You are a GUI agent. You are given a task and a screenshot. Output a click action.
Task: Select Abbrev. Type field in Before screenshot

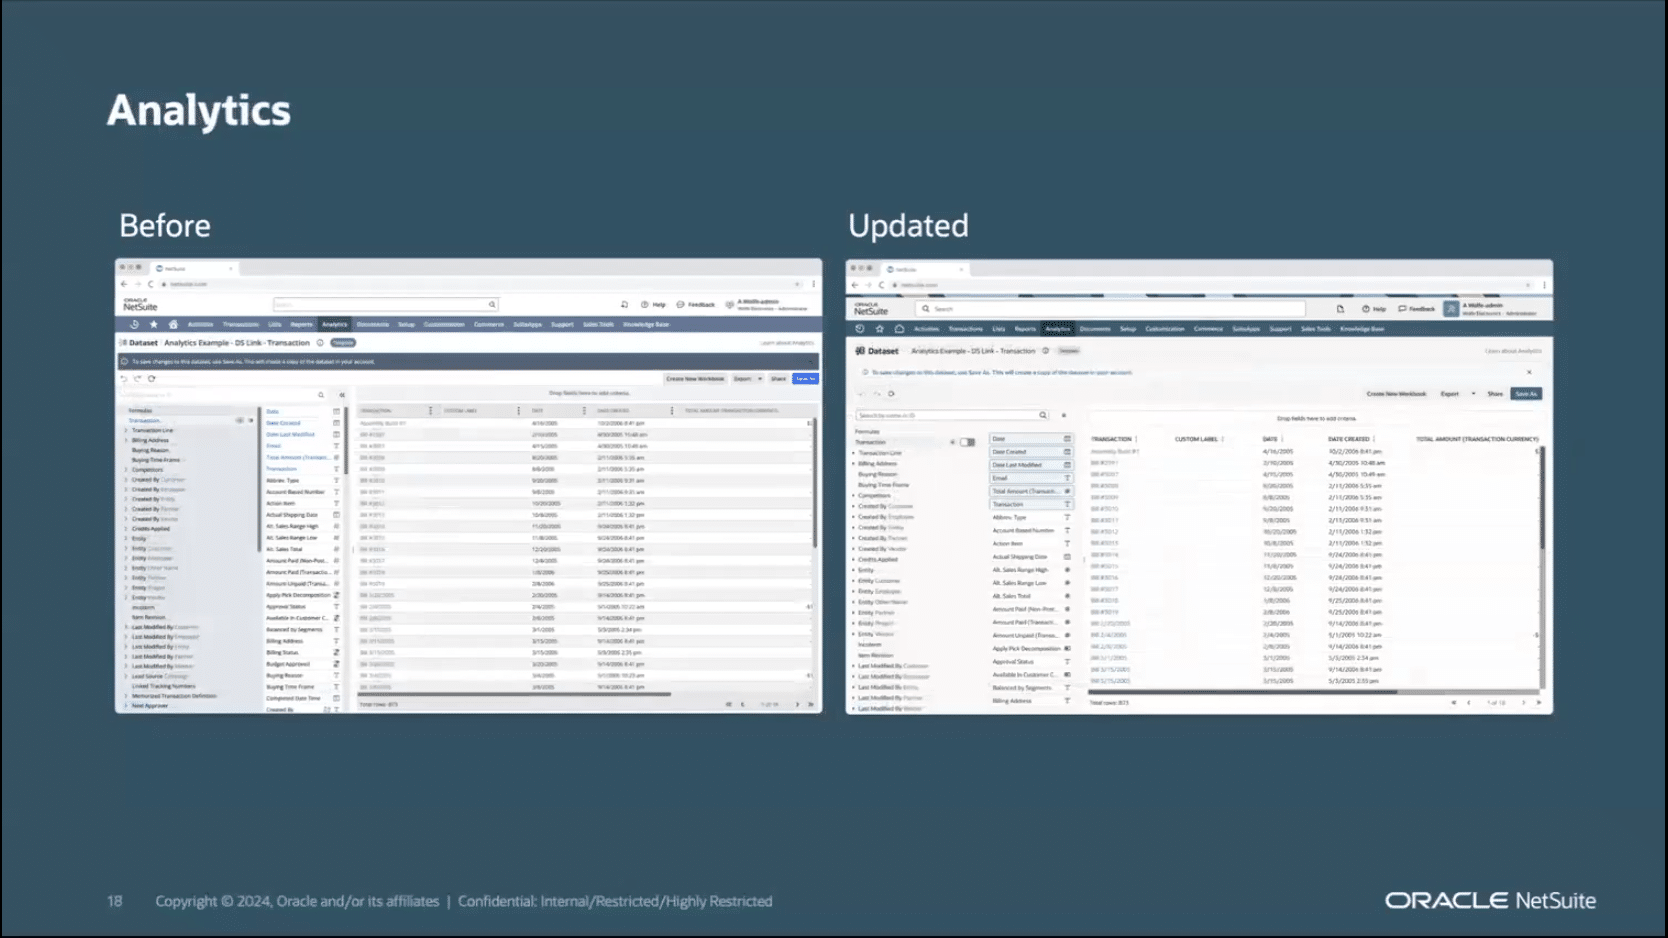point(302,480)
